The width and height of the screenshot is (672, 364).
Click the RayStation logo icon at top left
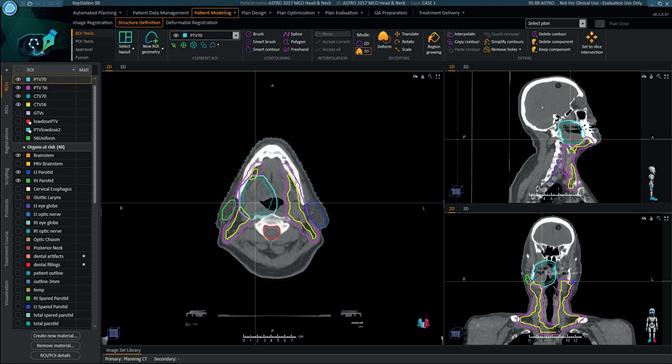[x=9, y=8]
